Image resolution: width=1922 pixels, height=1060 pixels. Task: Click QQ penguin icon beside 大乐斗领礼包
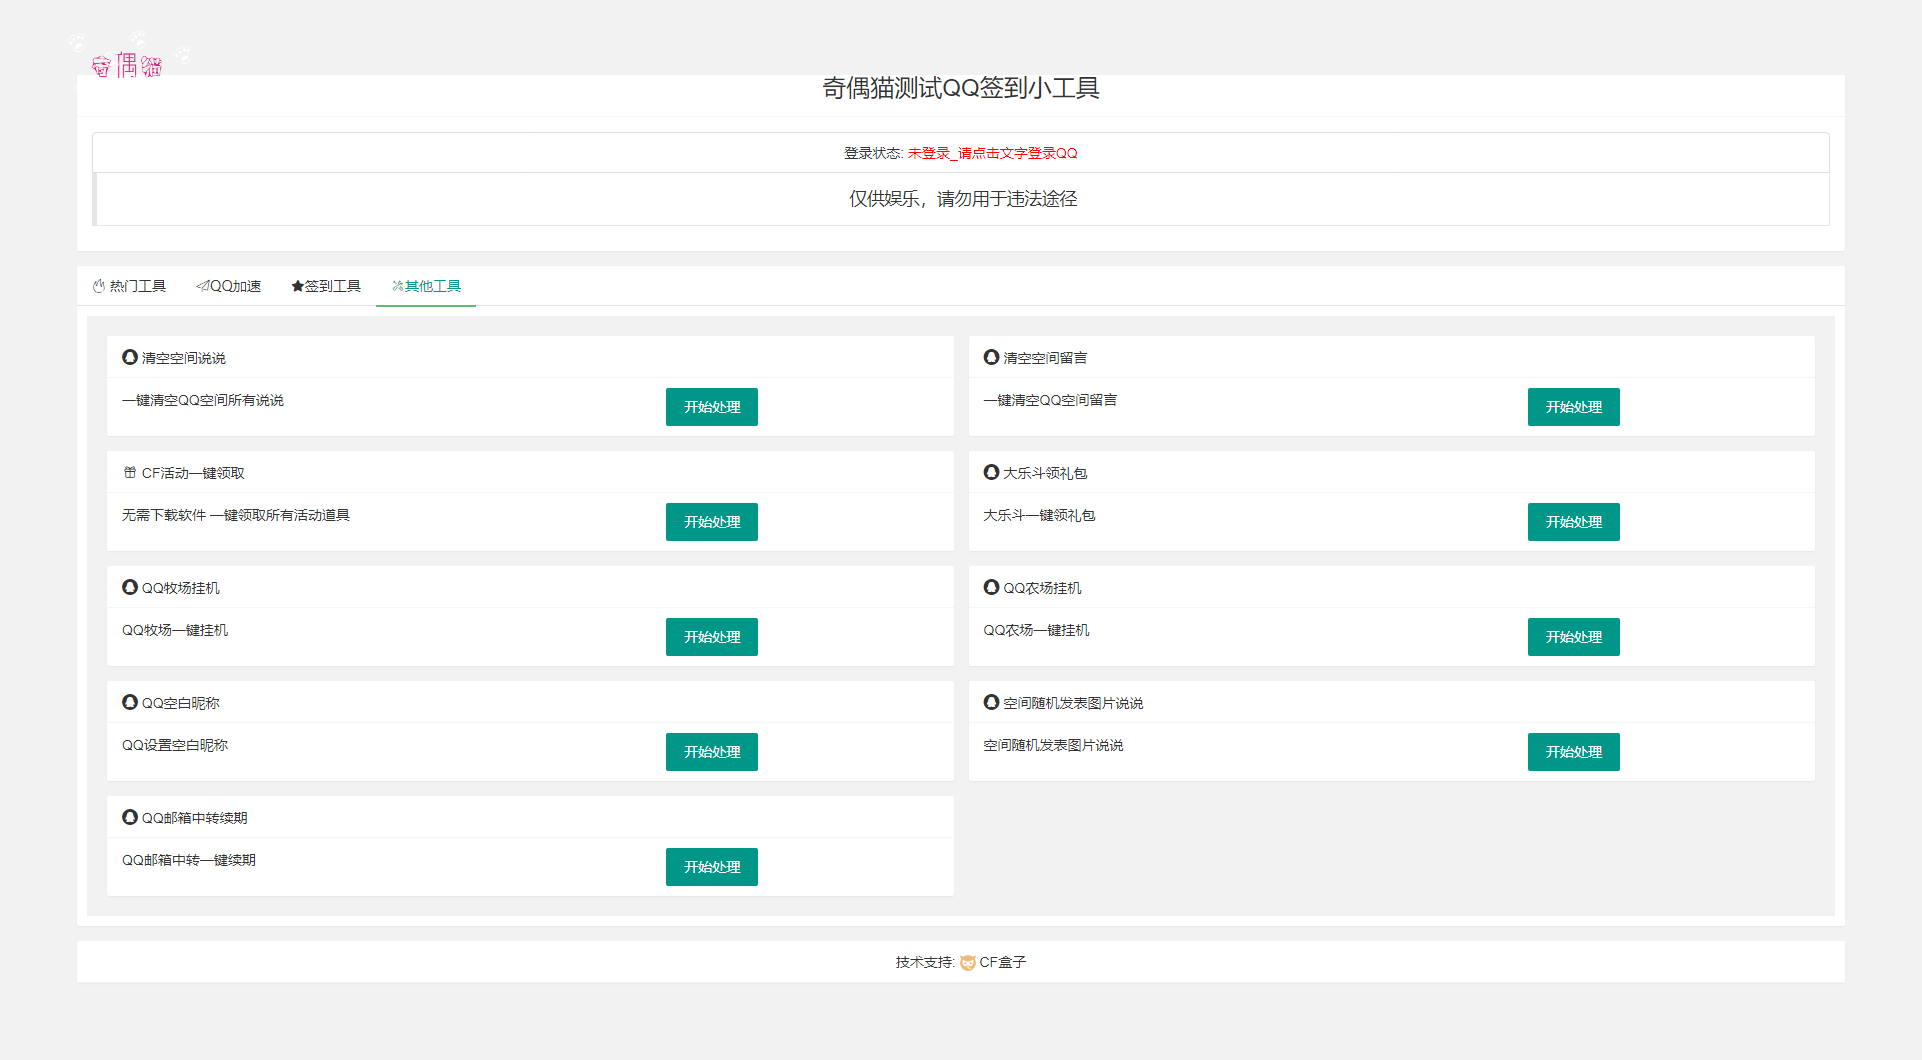[991, 472]
